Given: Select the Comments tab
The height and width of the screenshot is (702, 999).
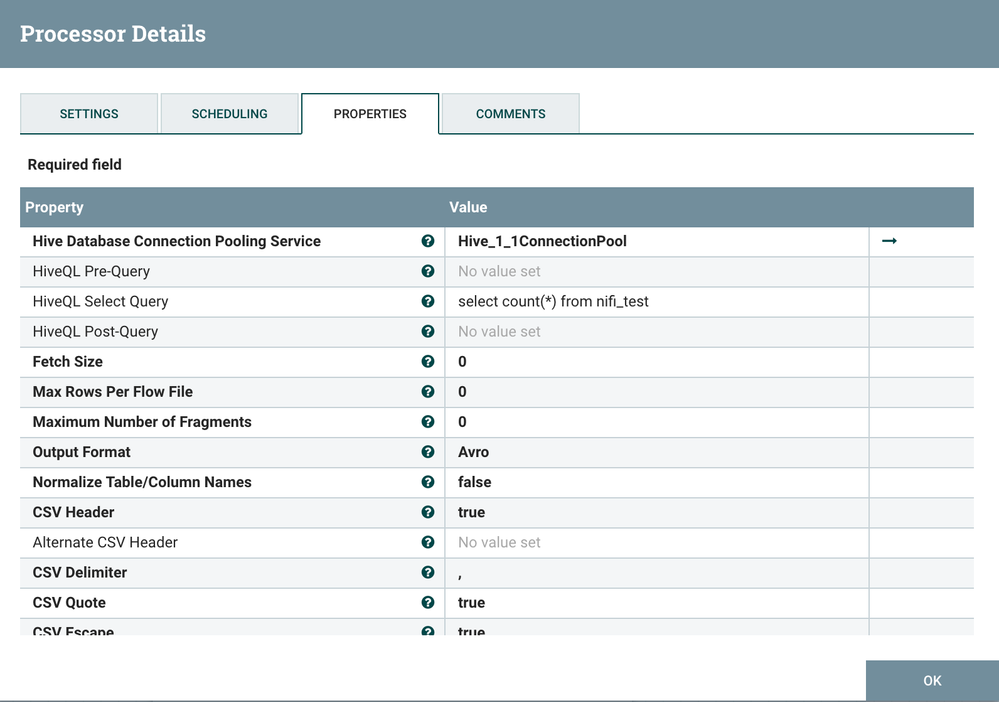Looking at the screenshot, I should (510, 114).
